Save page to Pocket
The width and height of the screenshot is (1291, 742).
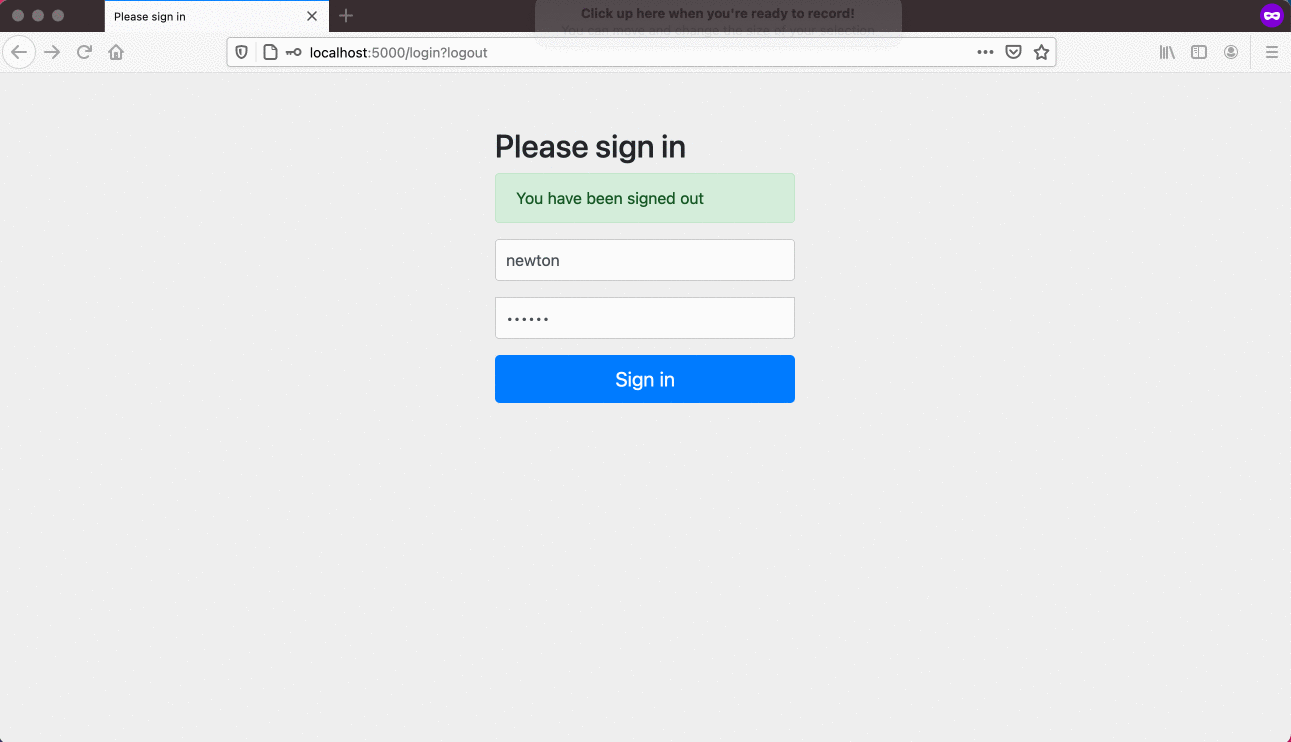[x=1013, y=52]
